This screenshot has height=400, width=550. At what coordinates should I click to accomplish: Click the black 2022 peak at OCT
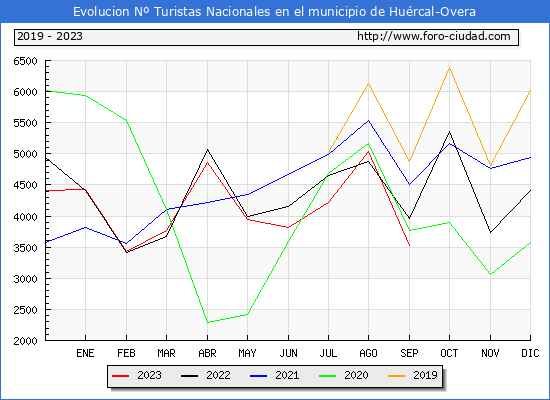[x=449, y=132]
